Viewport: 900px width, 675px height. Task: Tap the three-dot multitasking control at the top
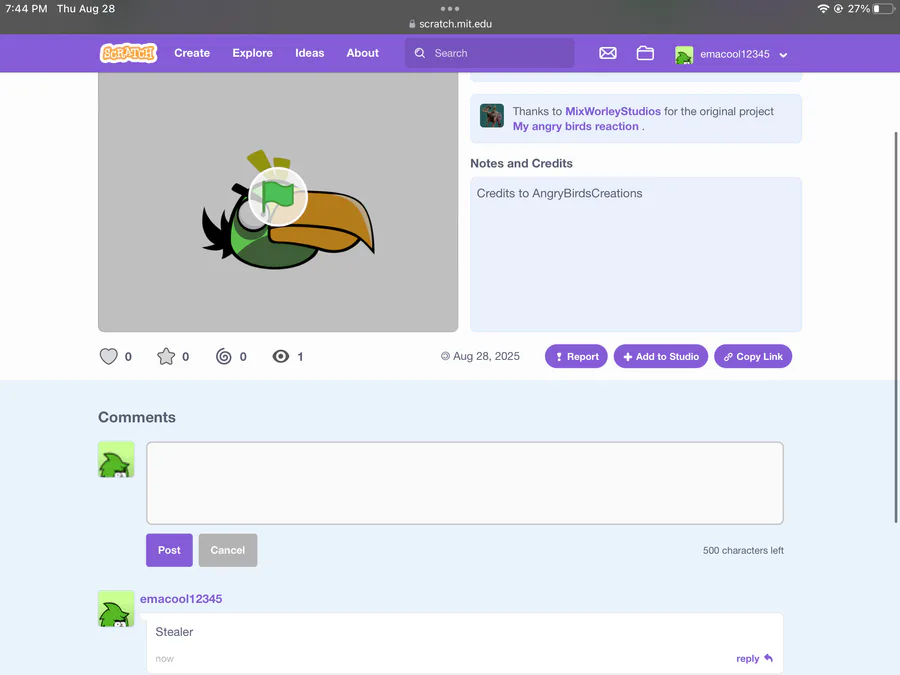[x=450, y=9]
